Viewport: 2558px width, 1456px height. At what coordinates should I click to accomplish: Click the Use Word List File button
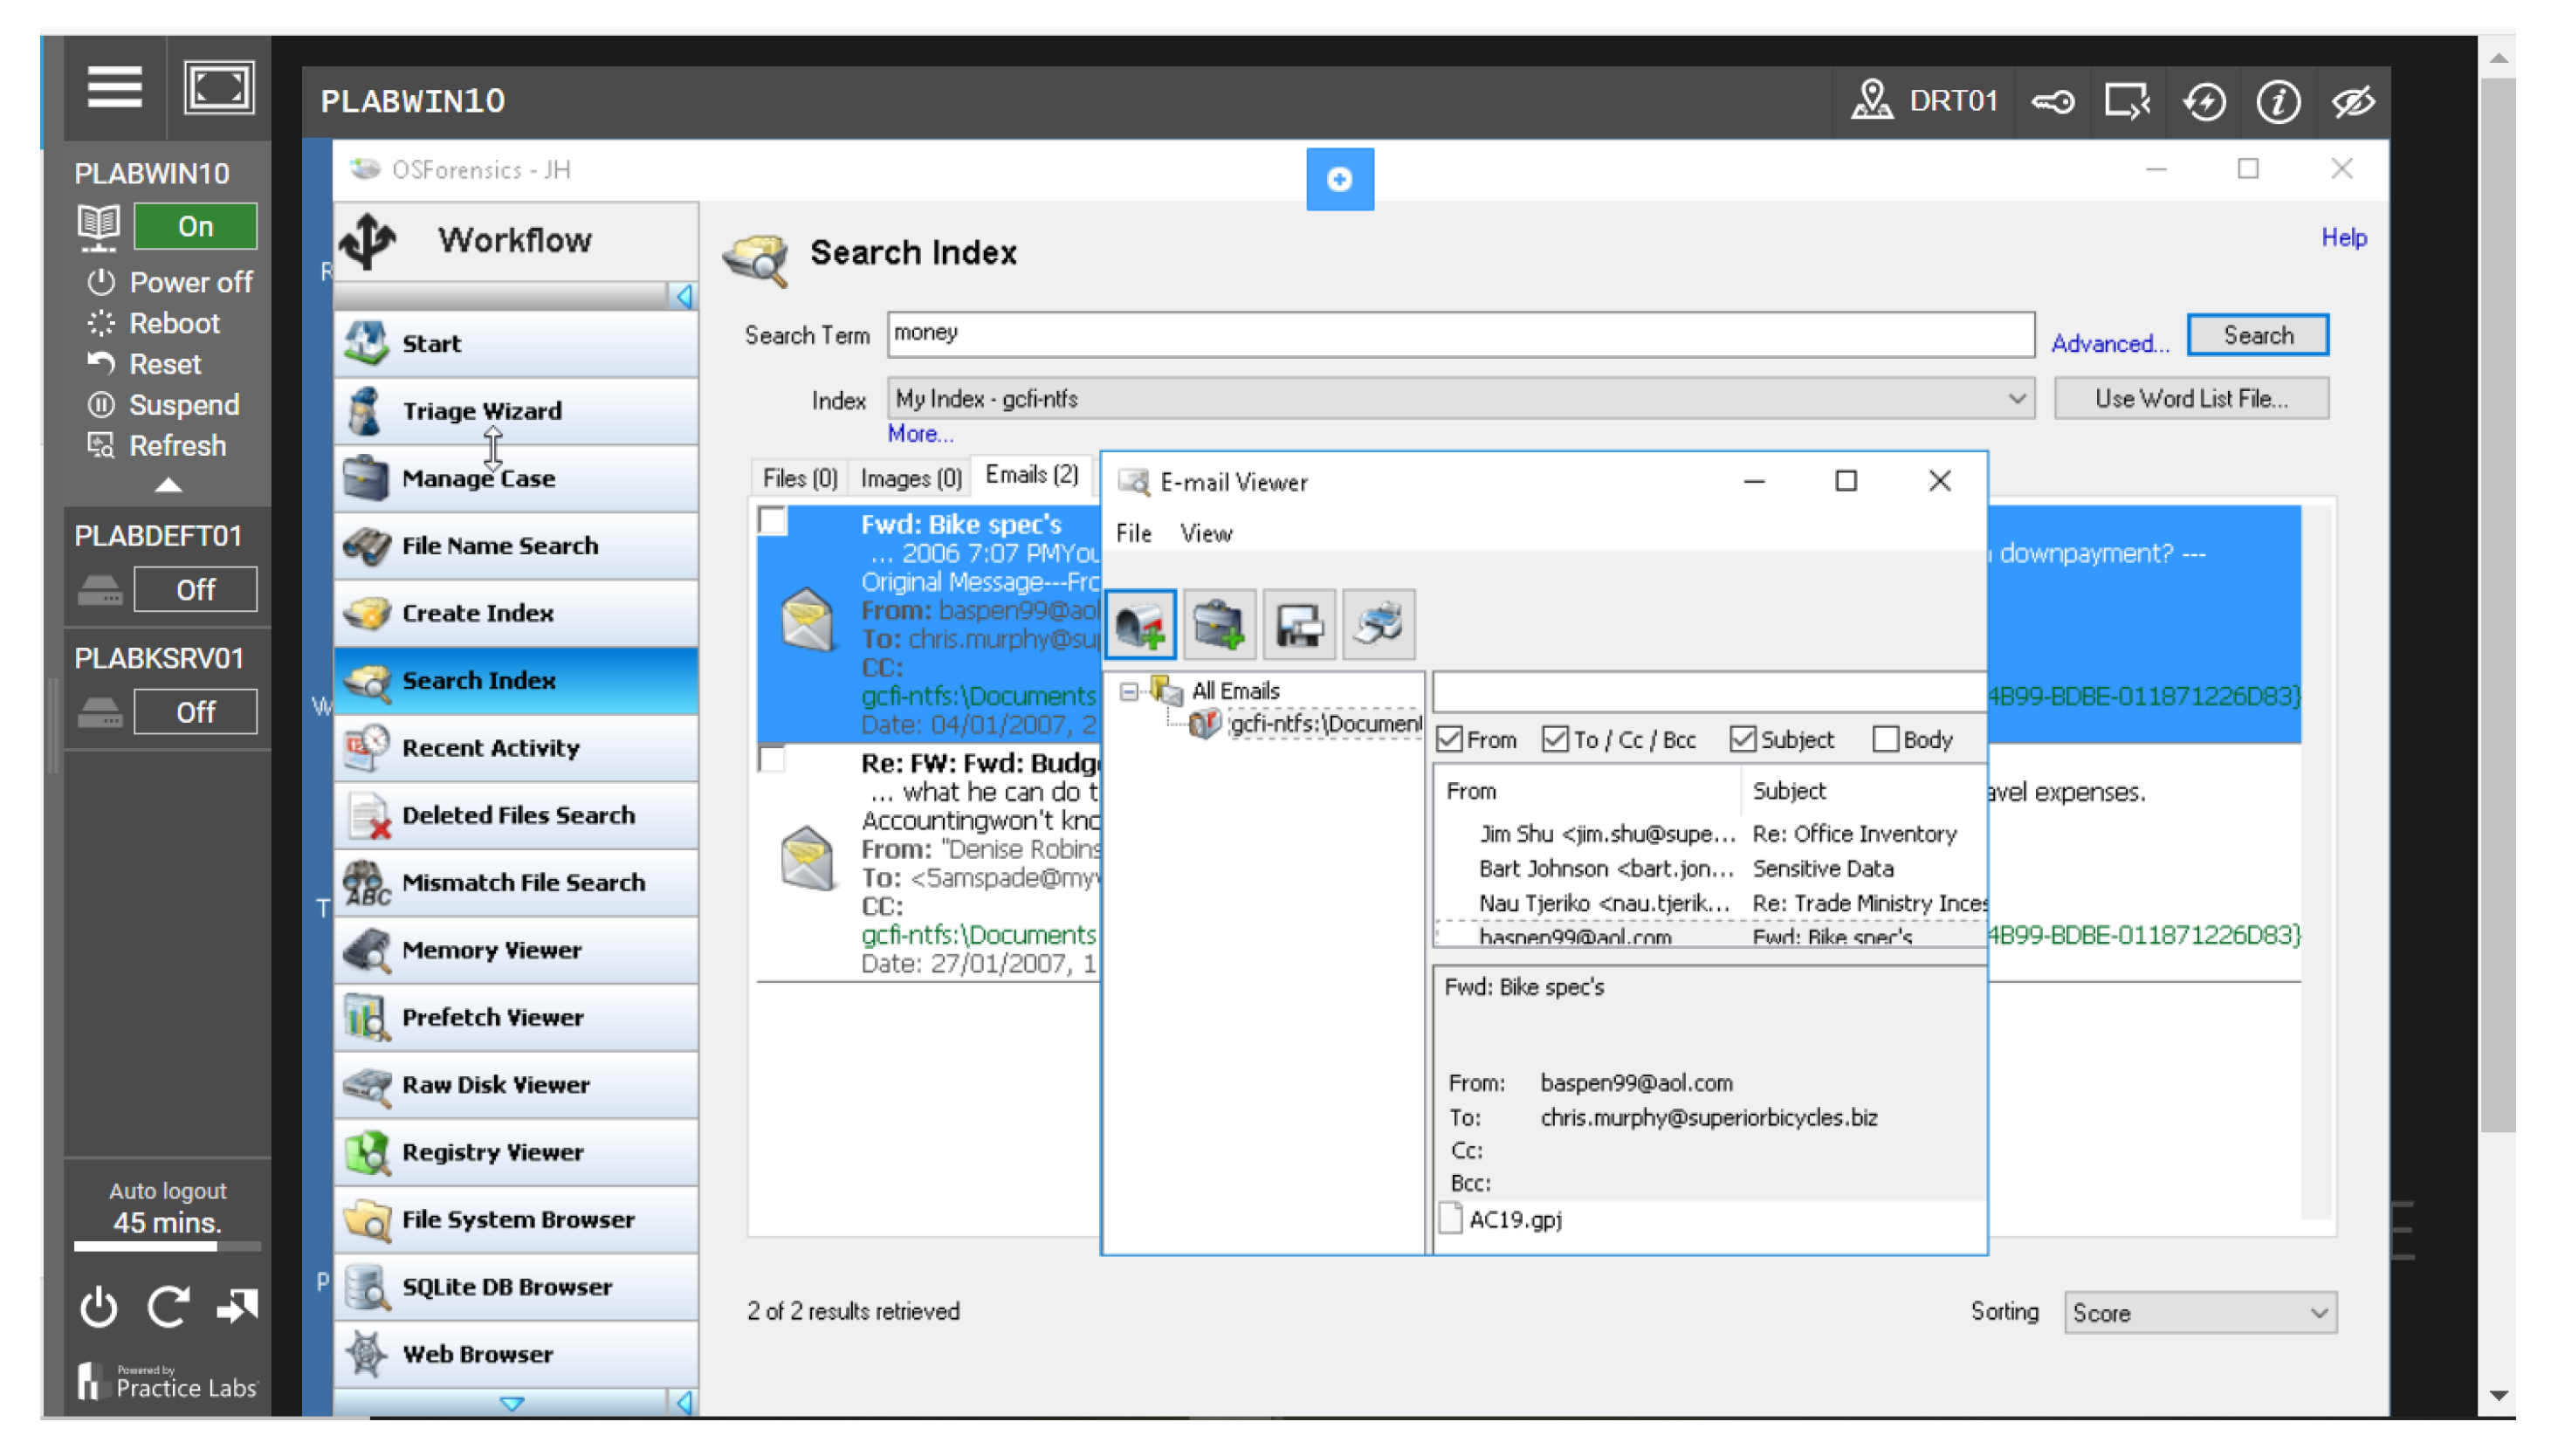[x=2190, y=399]
